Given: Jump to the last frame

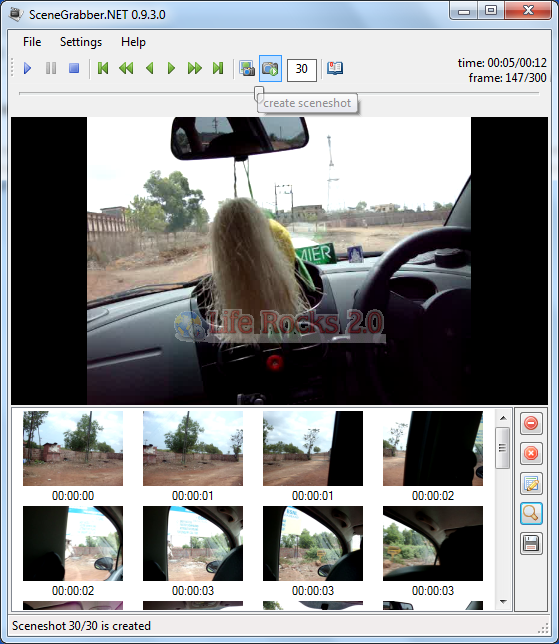Looking at the screenshot, I should coord(218,68).
